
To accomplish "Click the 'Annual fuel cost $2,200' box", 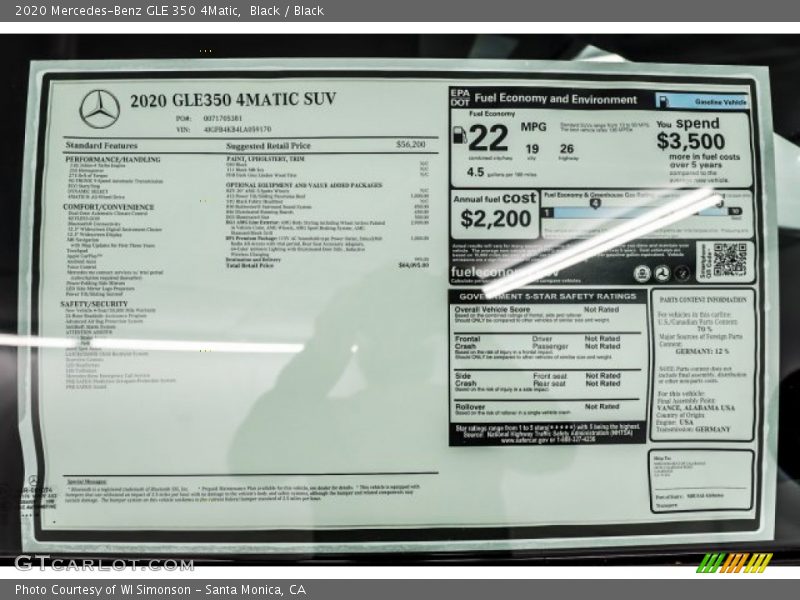I will pyautogui.click(x=495, y=214).
